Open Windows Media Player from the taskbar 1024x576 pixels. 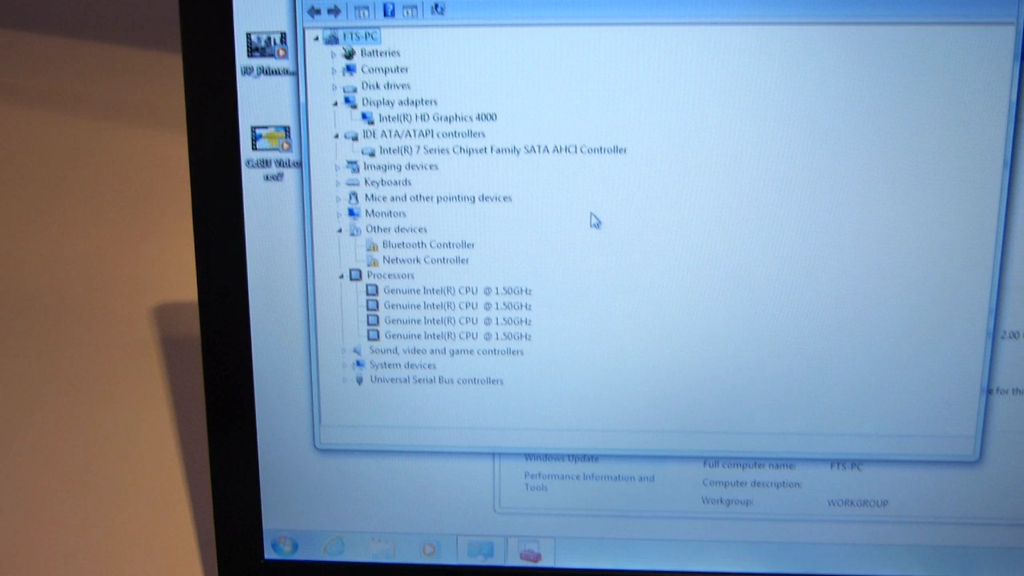click(x=429, y=549)
